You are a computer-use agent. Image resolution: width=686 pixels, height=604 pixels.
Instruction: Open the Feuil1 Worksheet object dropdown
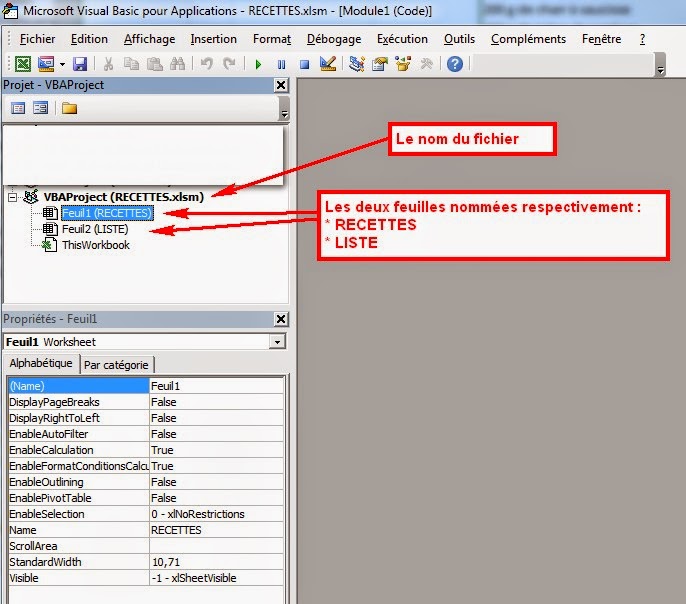[x=277, y=342]
